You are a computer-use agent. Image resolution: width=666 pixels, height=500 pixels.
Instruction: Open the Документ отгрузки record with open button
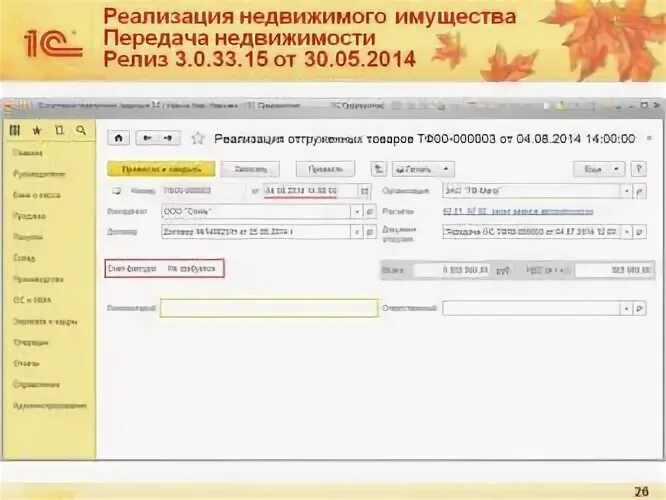pyautogui.click(x=640, y=232)
